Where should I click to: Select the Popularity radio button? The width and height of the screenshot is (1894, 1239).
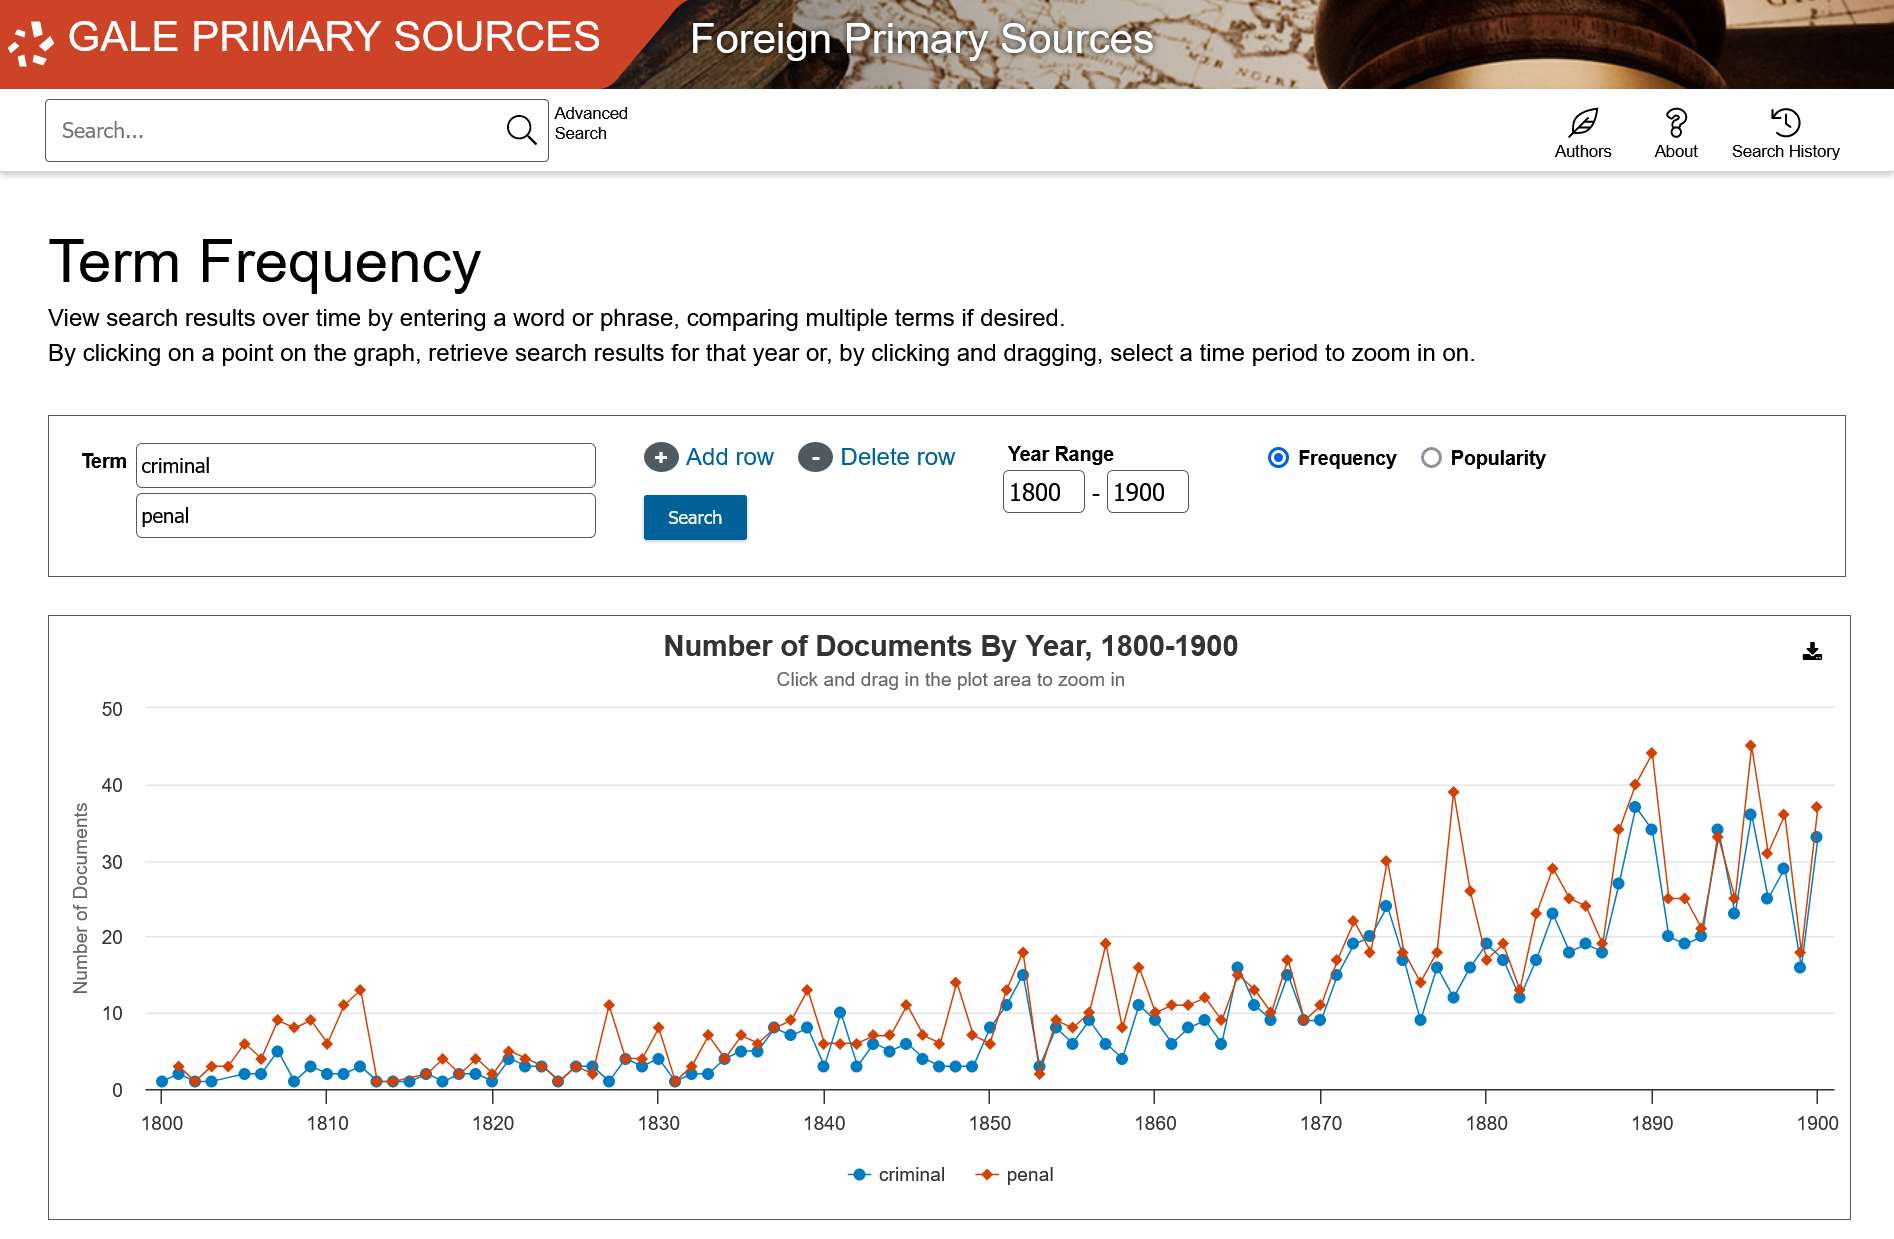(x=1431, y=458)
